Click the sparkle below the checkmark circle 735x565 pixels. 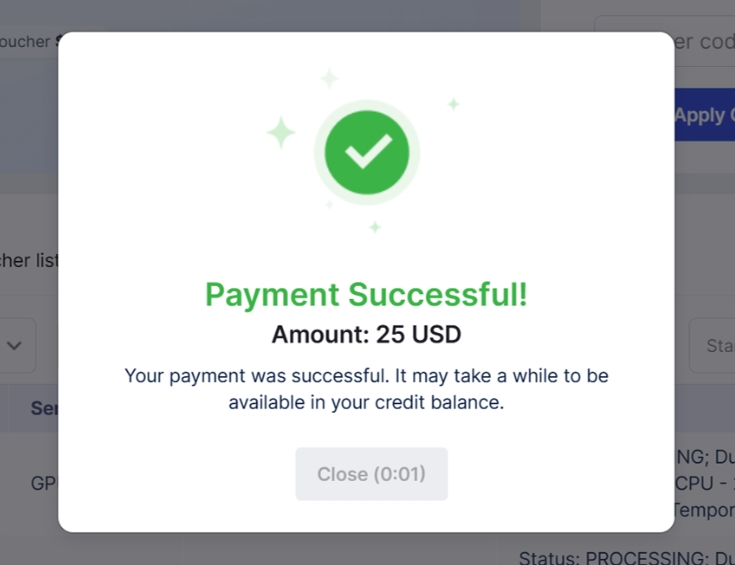pyautogui.click(x=375, y=227)
